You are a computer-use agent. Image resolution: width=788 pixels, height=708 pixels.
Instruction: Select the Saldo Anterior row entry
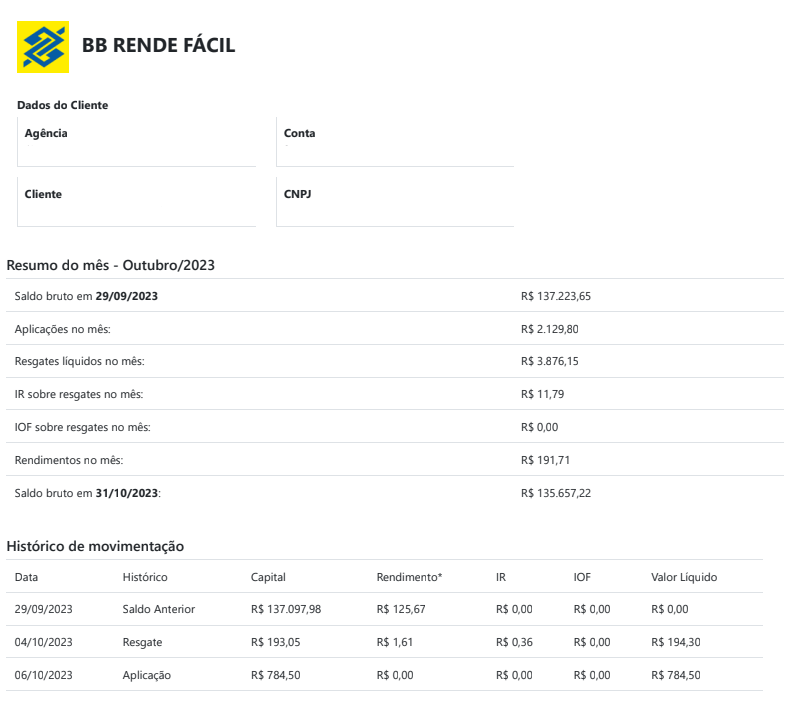(x=384, y=609)
